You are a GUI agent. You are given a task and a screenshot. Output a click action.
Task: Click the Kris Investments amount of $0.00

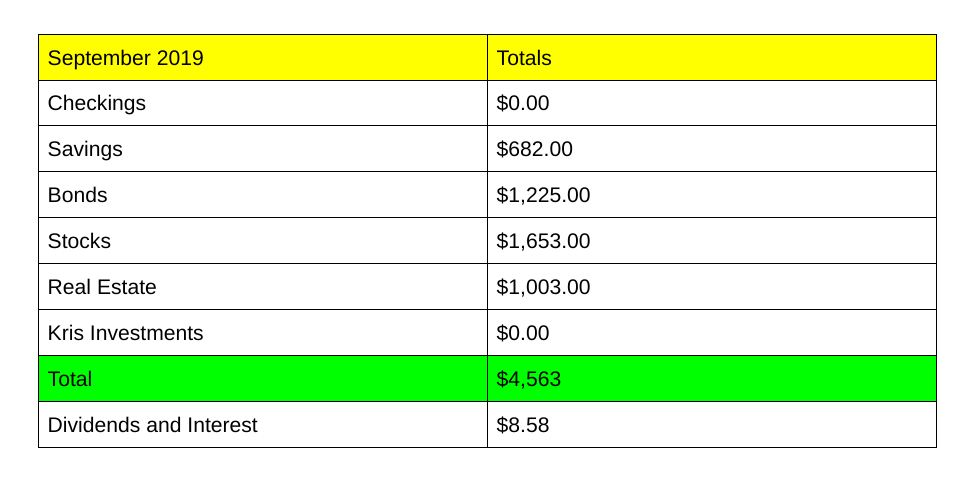pos(523,333)
